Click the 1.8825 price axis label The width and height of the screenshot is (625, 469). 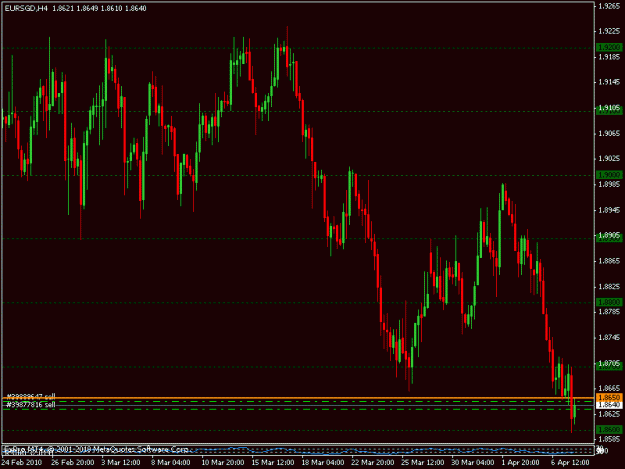point(610,286)
